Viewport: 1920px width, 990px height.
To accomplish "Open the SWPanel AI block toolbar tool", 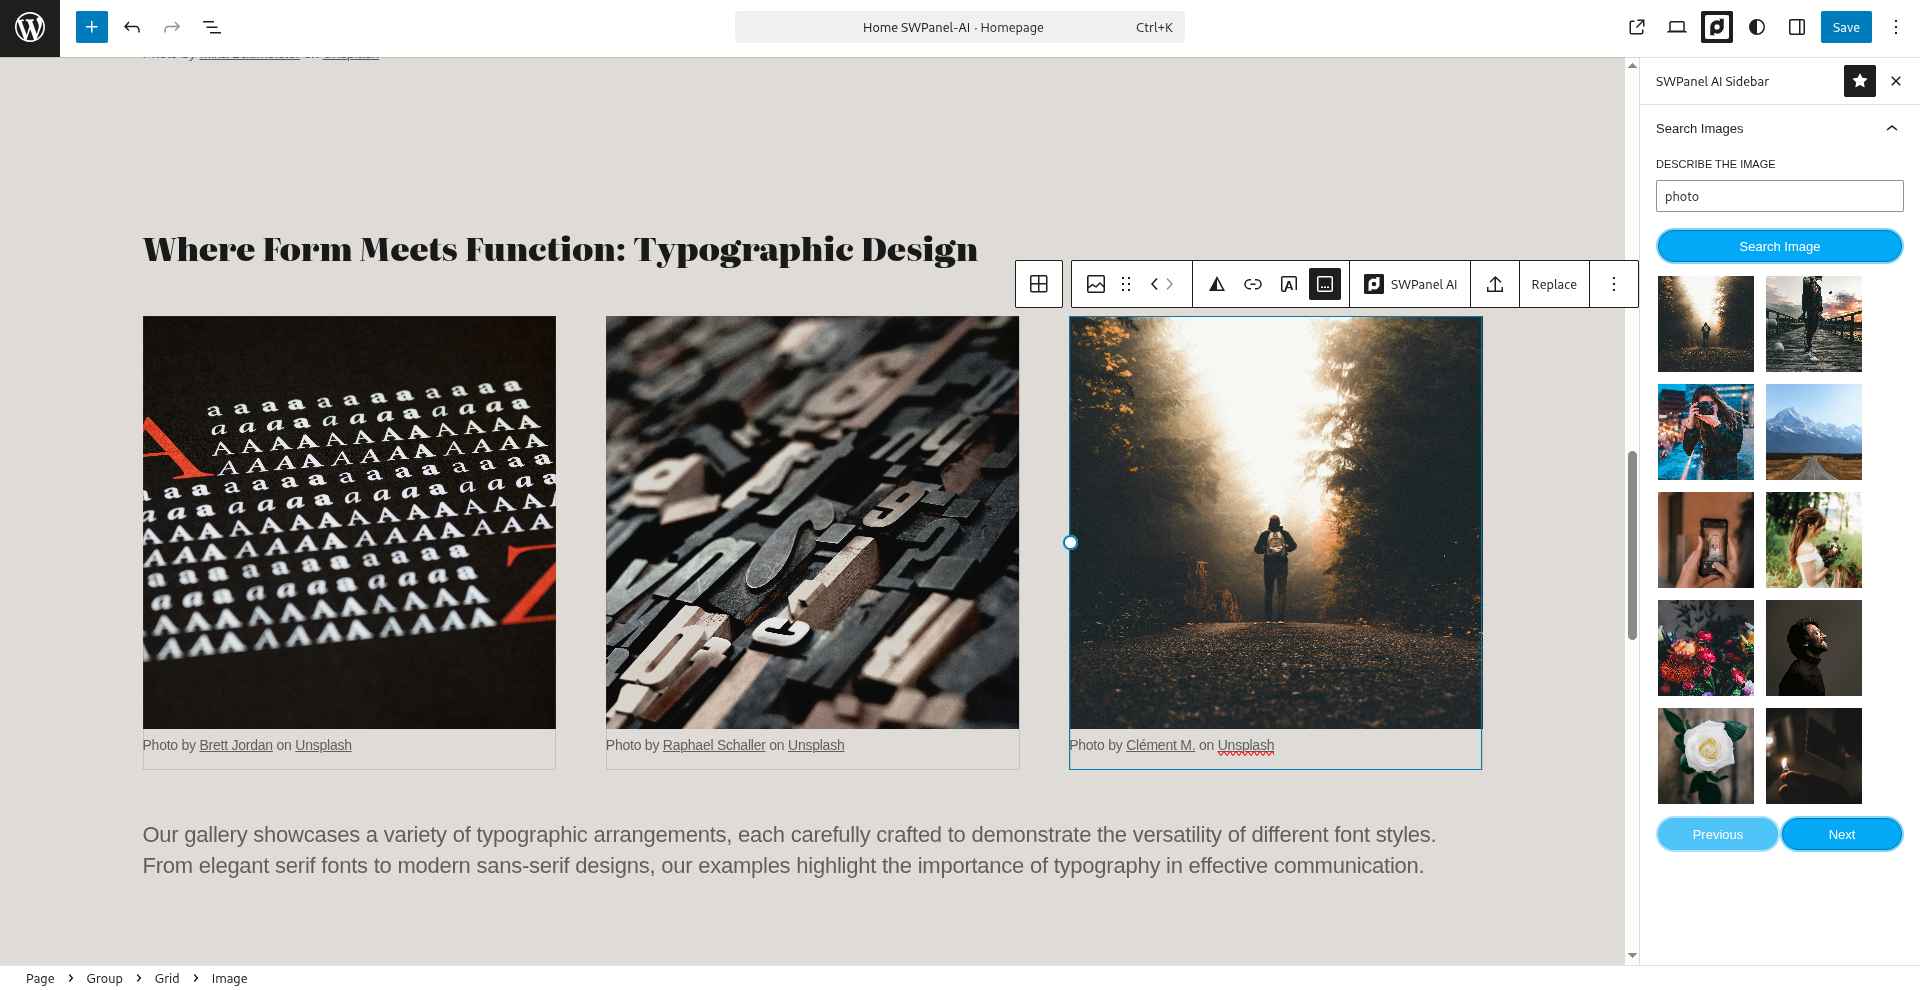I will 1410,284.
